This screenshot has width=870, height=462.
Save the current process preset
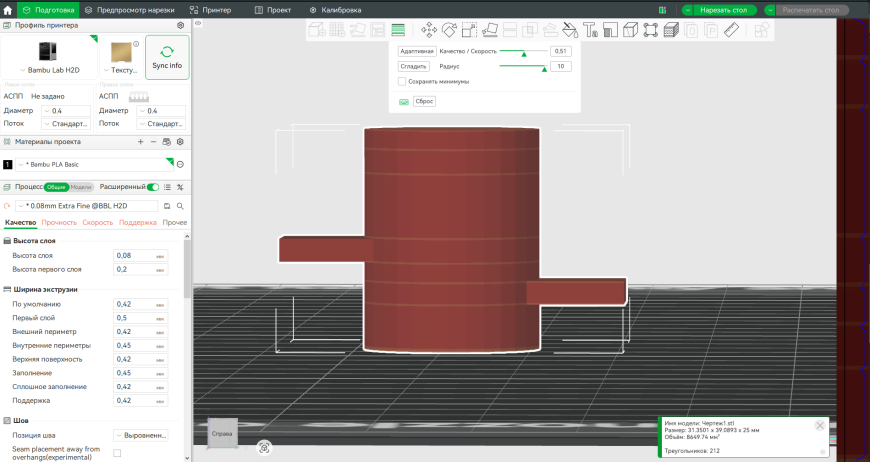click(167, 206)
